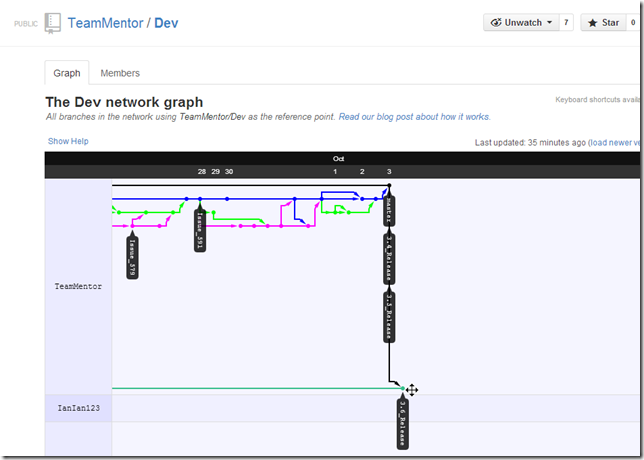Click the star icon in Star button

pyautogui.click(x=591, y=22)
